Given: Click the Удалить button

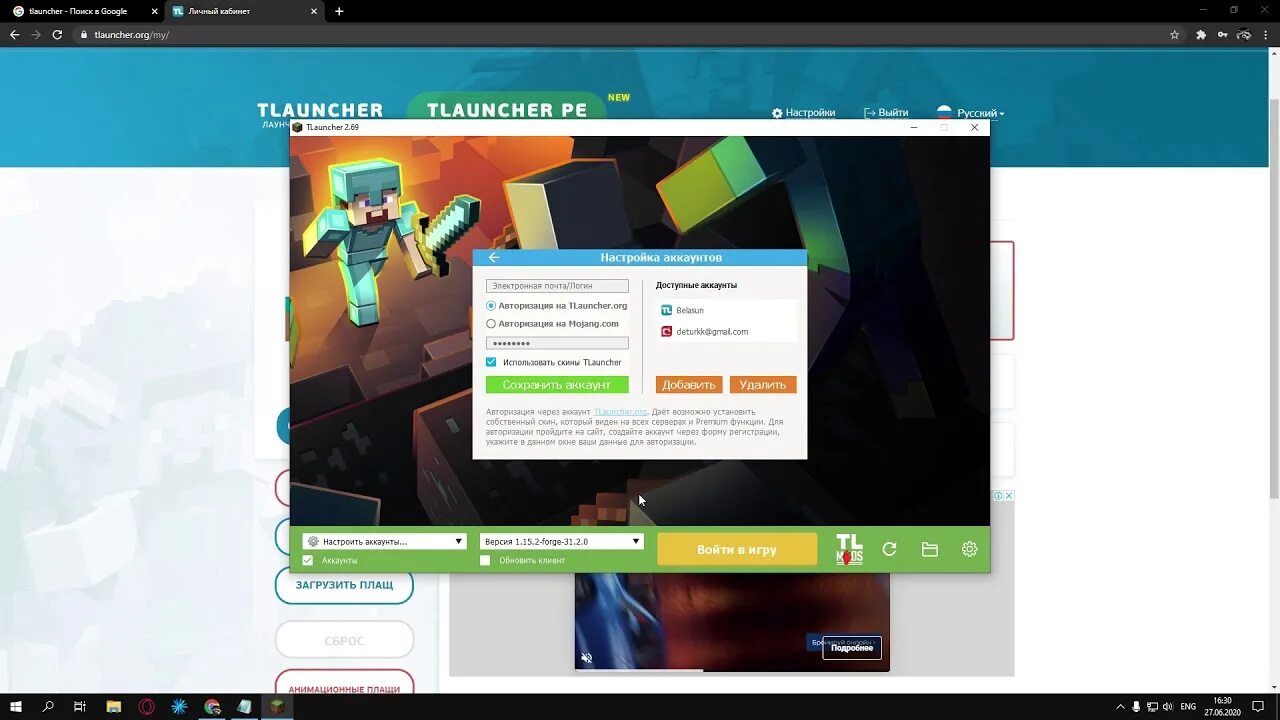Looking at the screenshot, I should tap(763, 385).
